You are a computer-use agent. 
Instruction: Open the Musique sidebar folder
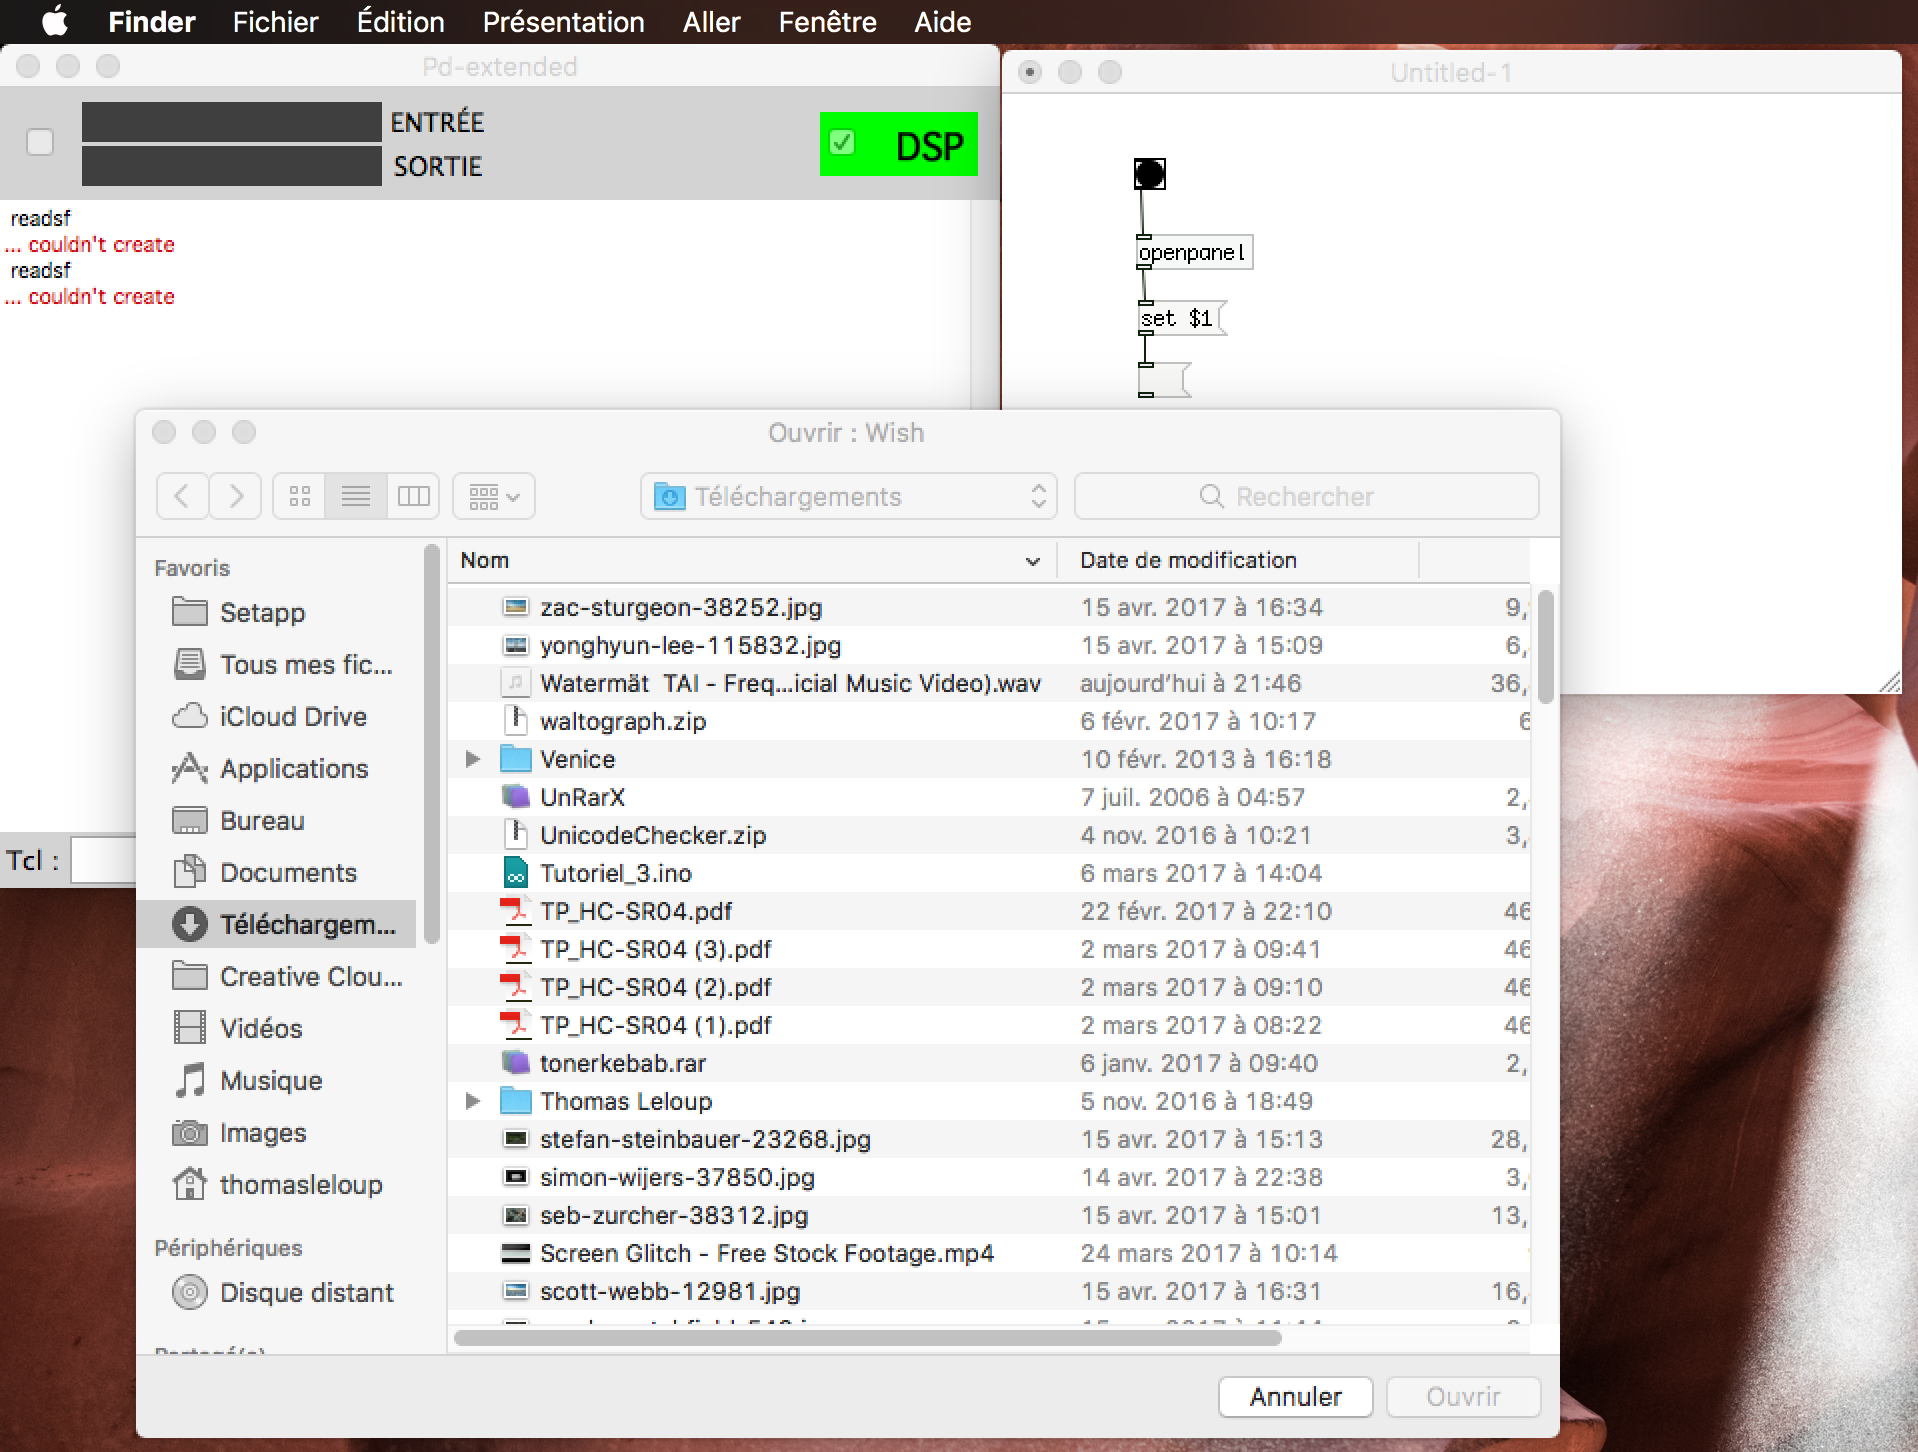tap(271, 1081)
